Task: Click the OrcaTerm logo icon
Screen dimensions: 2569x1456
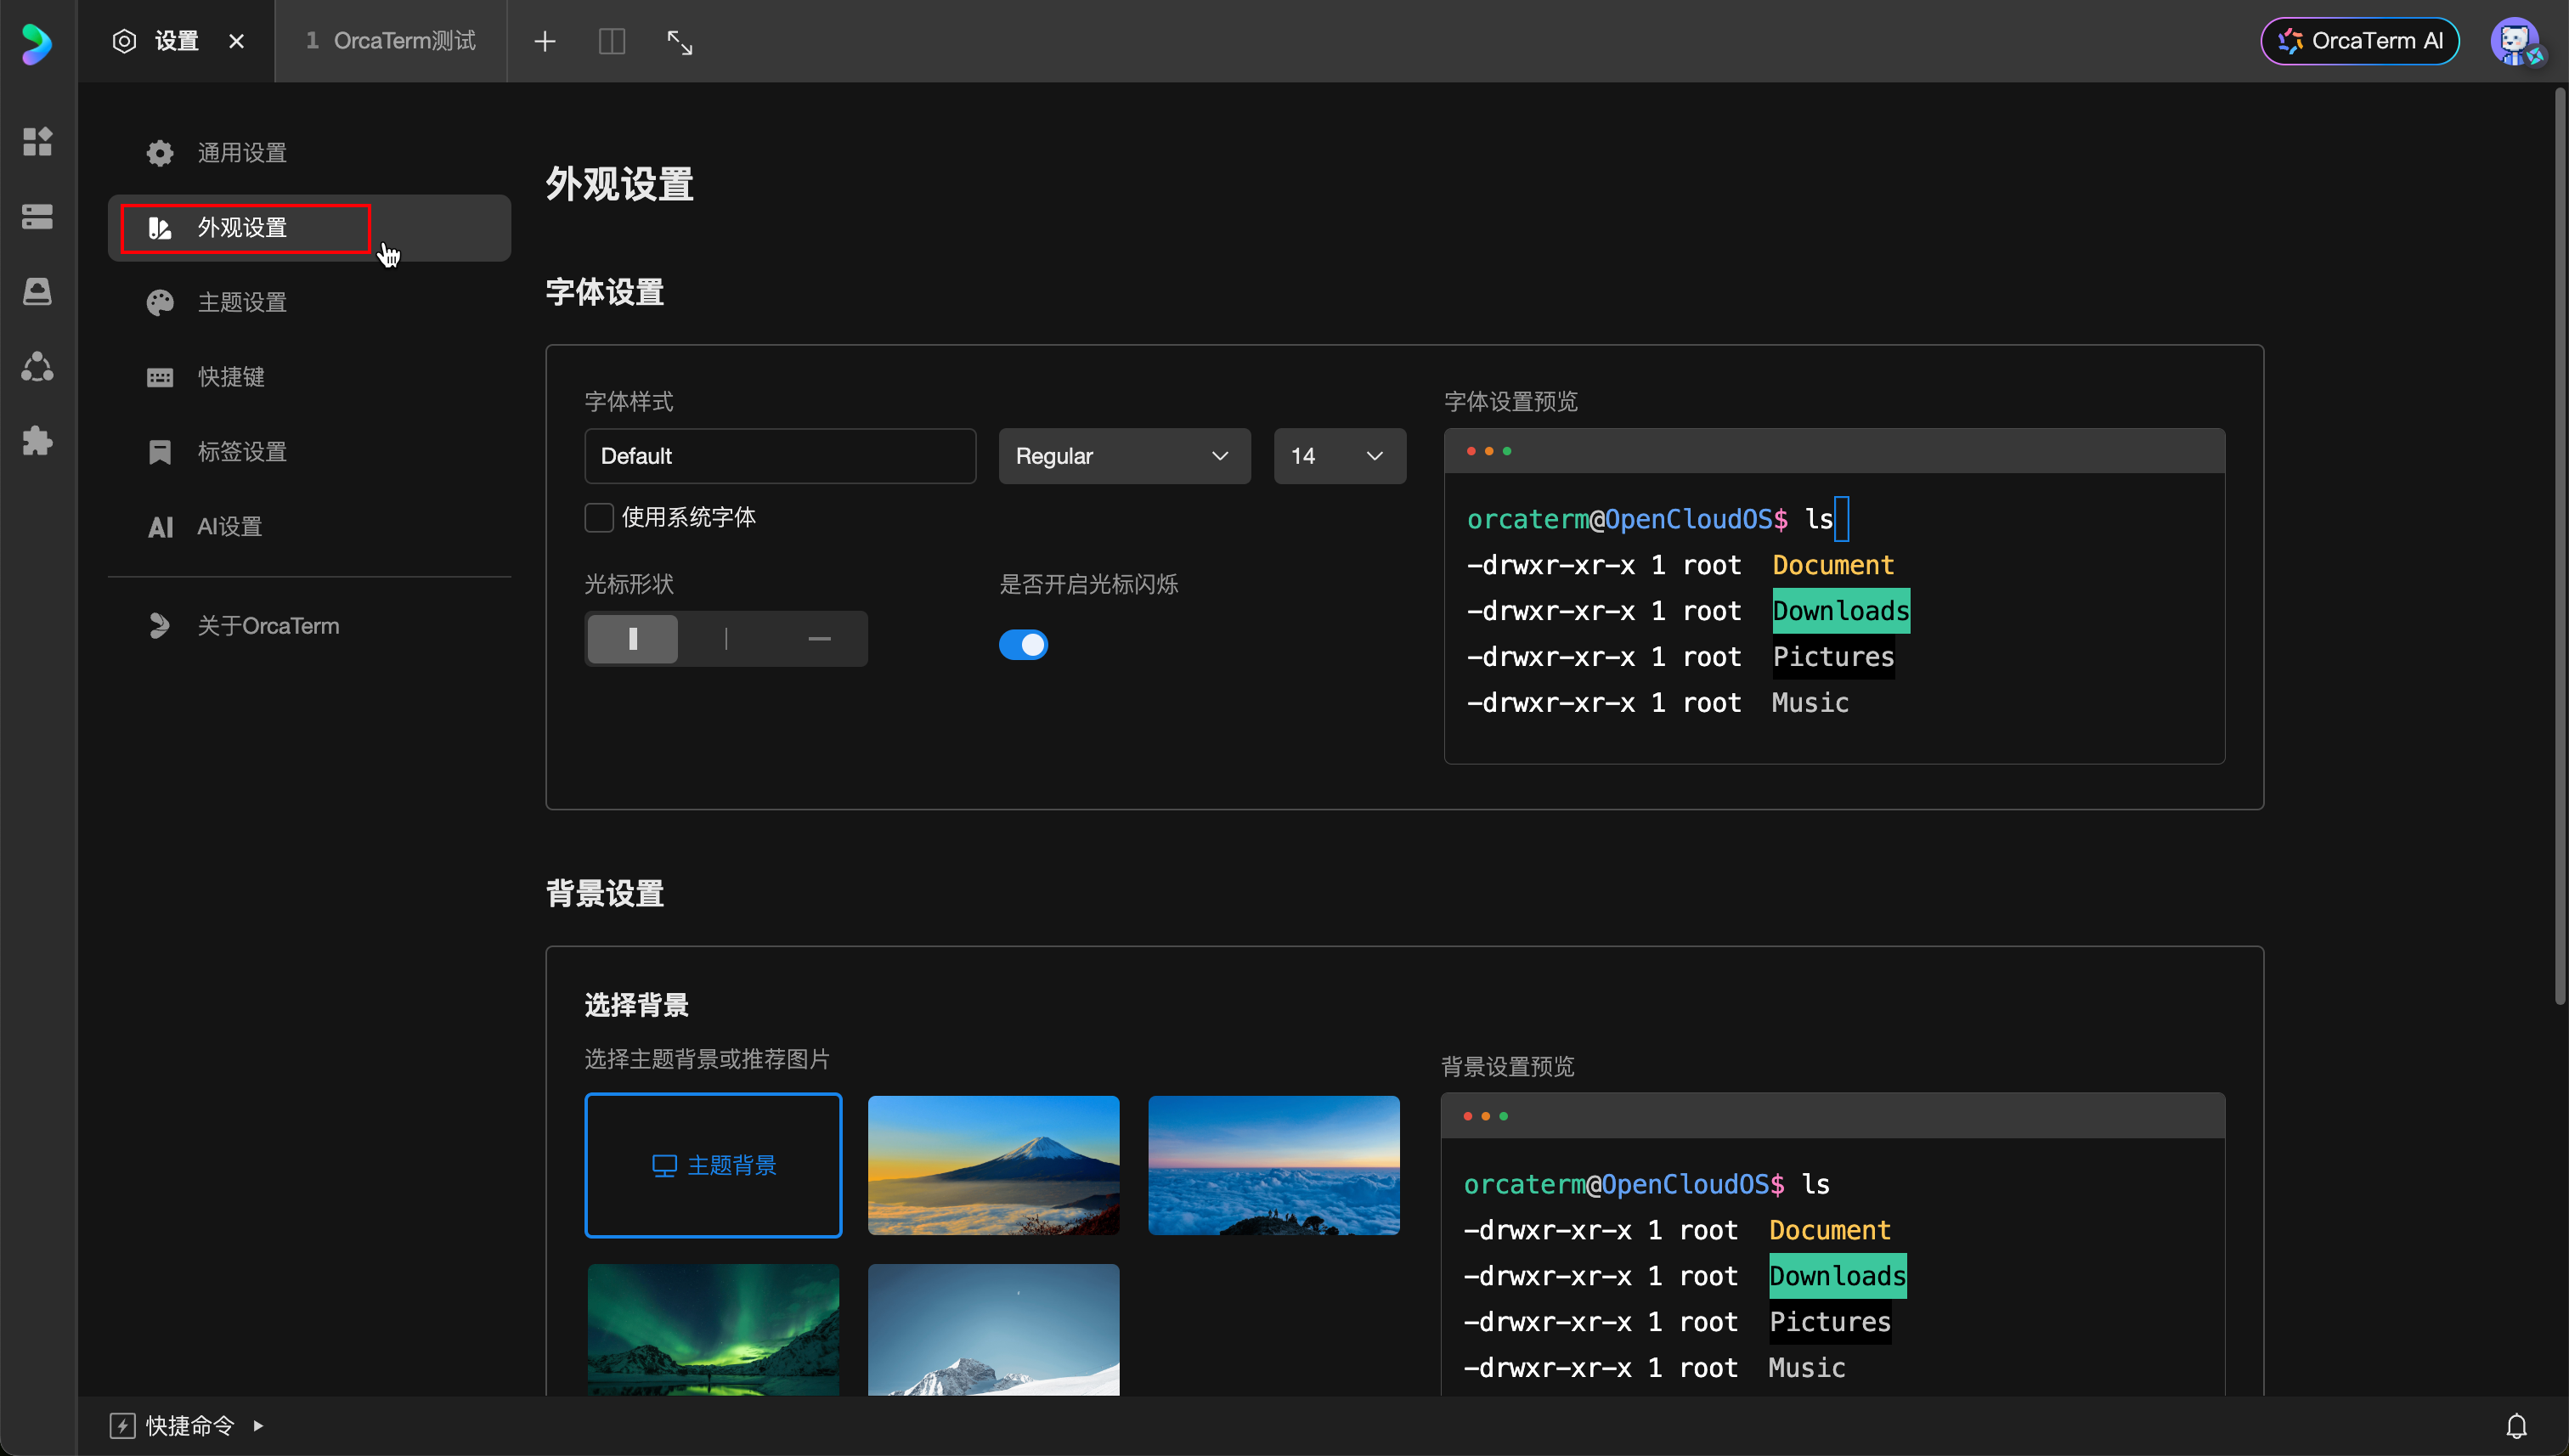Action: tap(37, 43)
